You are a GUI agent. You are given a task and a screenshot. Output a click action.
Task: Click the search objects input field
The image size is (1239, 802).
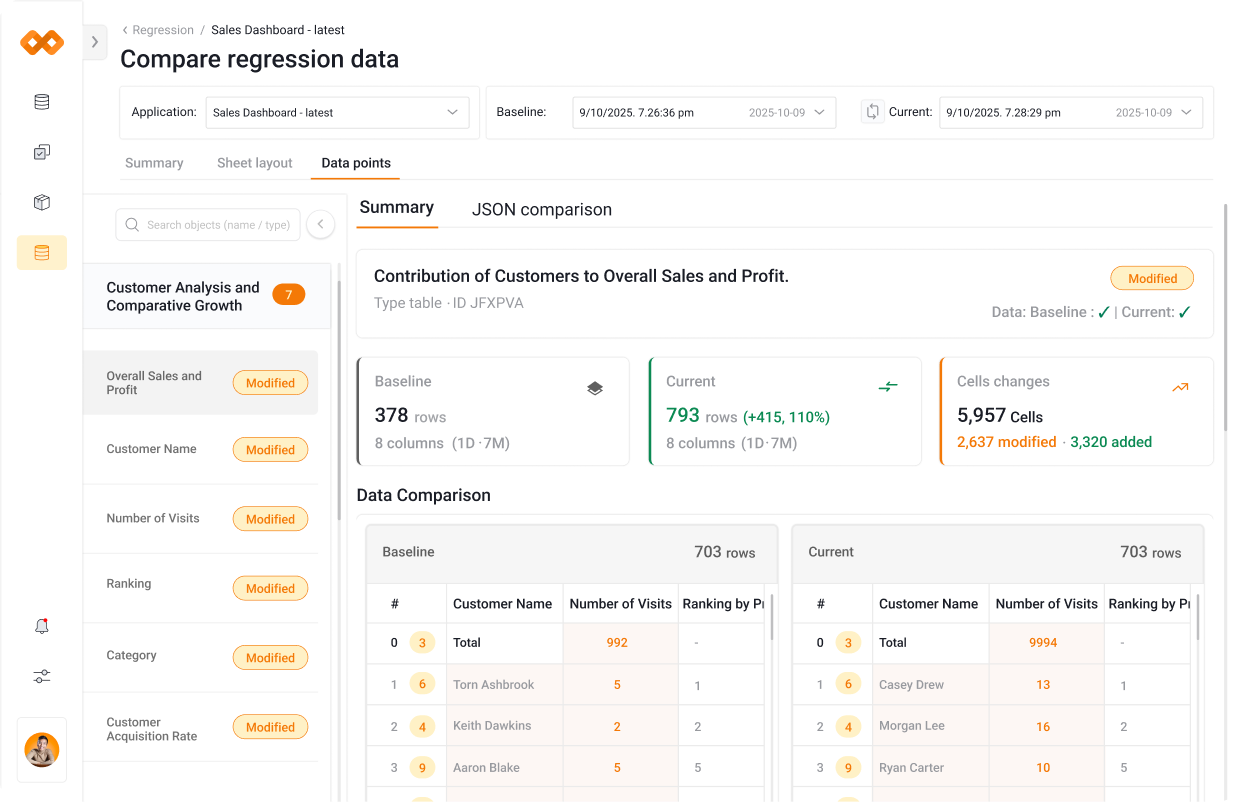click(207, 224)
